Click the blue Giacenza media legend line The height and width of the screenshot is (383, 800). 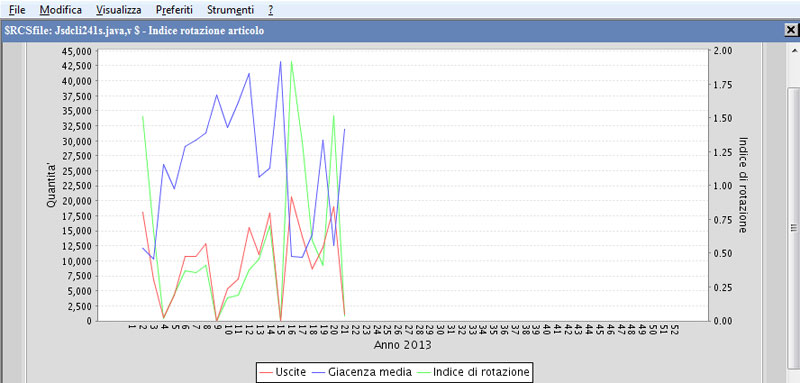pos(319,372)
